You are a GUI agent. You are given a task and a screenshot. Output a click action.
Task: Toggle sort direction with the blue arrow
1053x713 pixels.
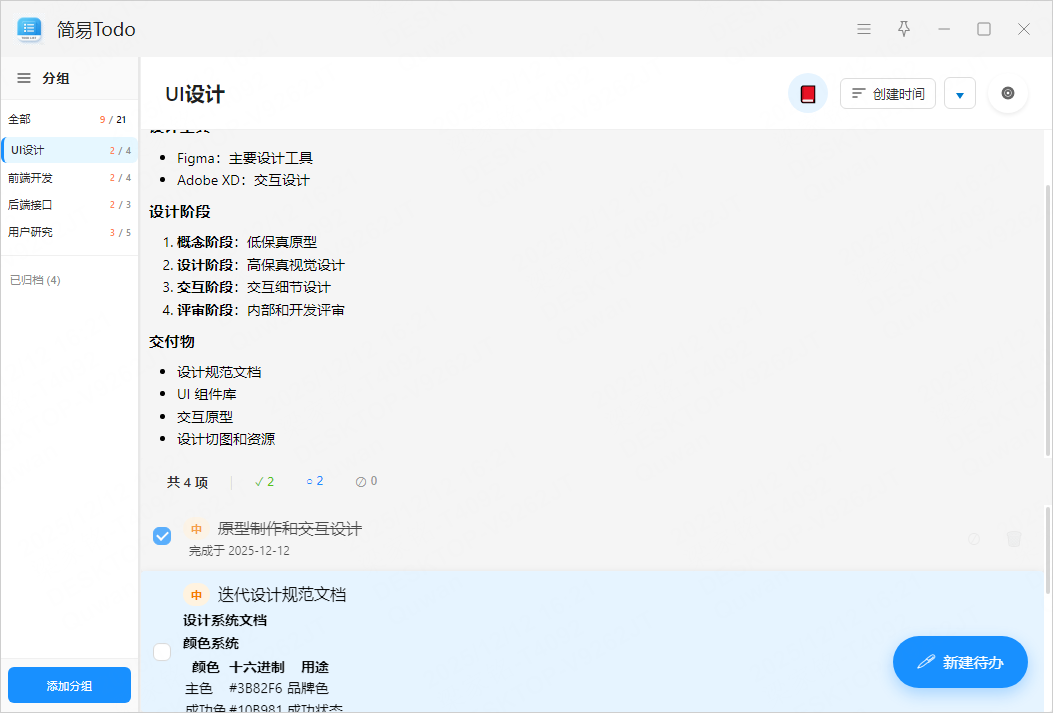pyautogui.click(x=960, y=94)
